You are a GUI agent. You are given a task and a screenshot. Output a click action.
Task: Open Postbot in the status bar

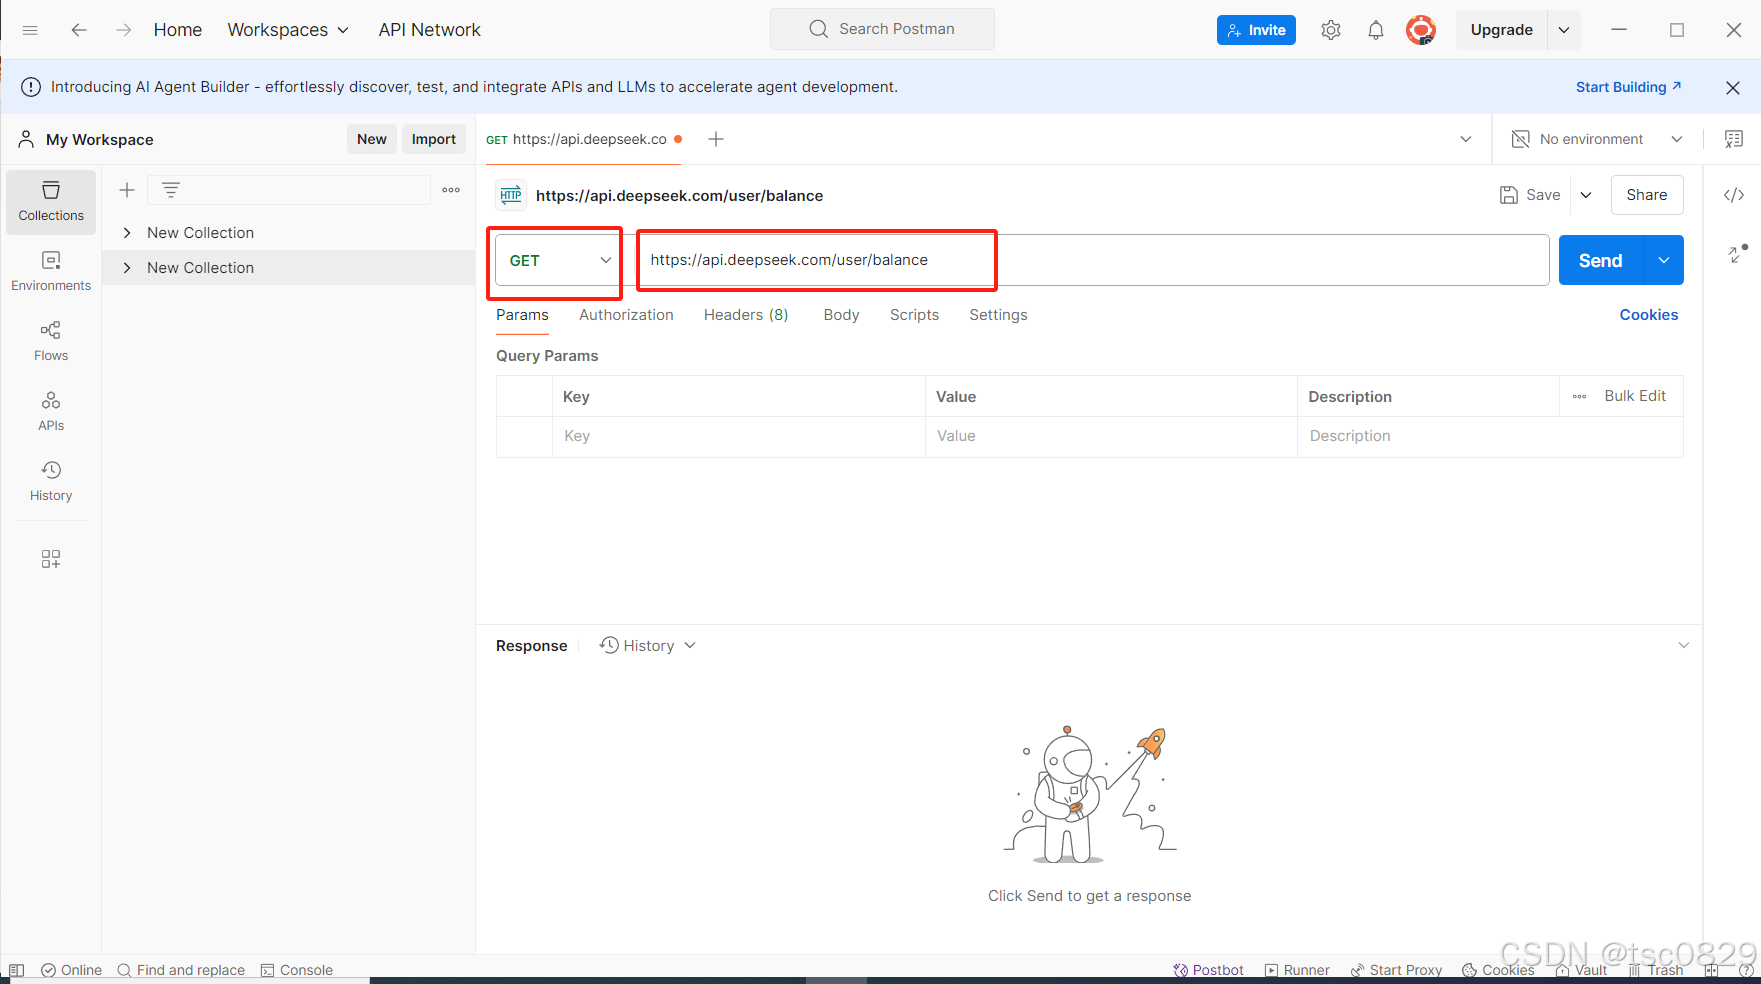click(x=1208, y=970)
